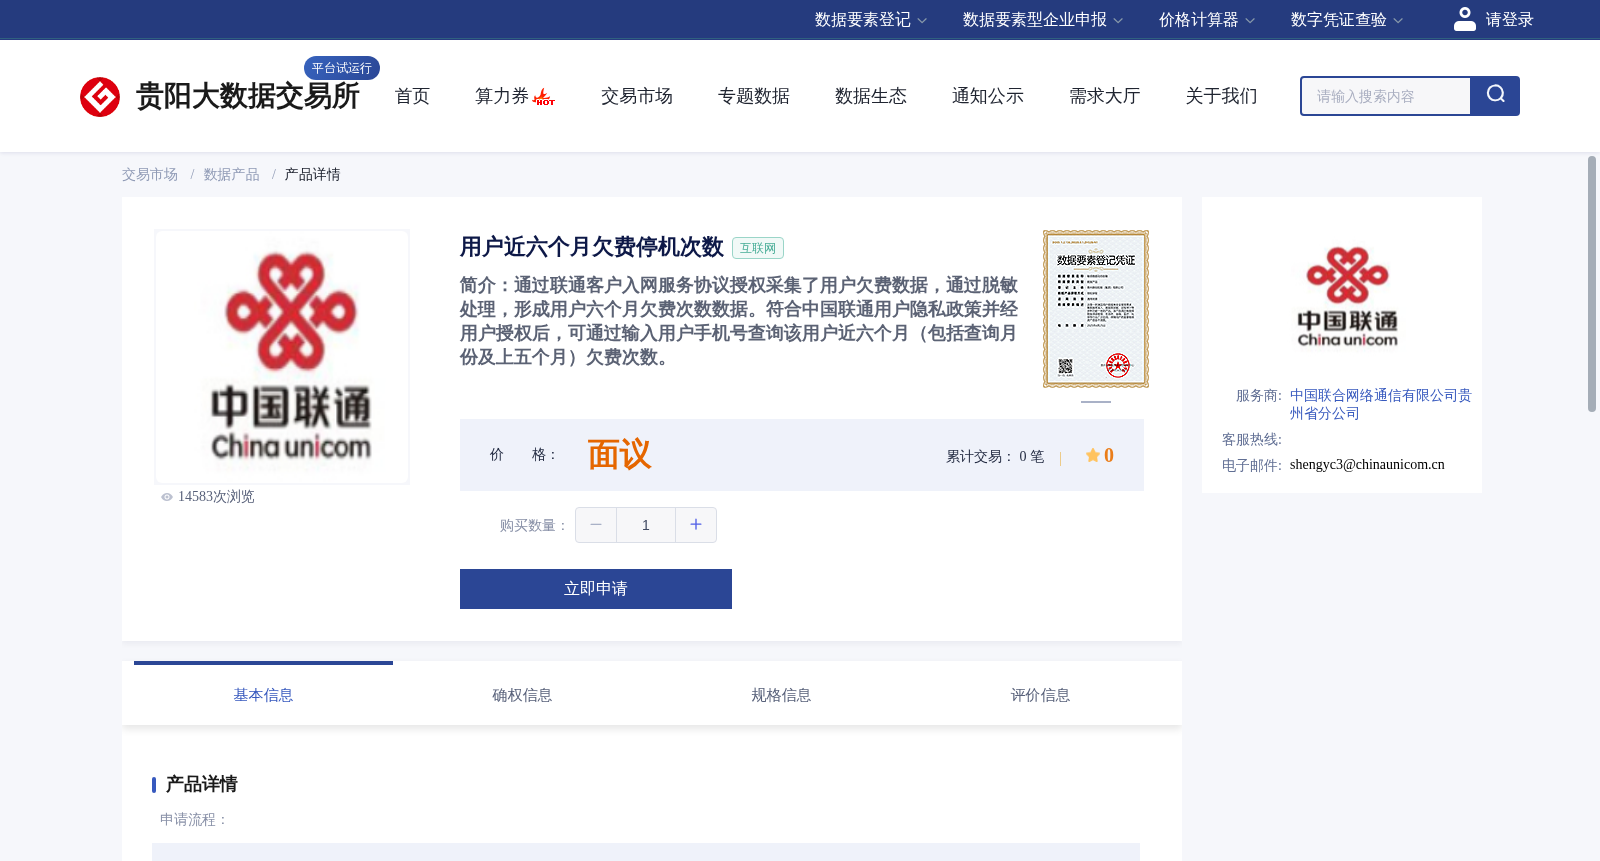Image resolution: width=1600 pixels, height=861 pixels.
Task: Click the eye icon beside 14583次浏览
Action: click(x=167, y=497)
